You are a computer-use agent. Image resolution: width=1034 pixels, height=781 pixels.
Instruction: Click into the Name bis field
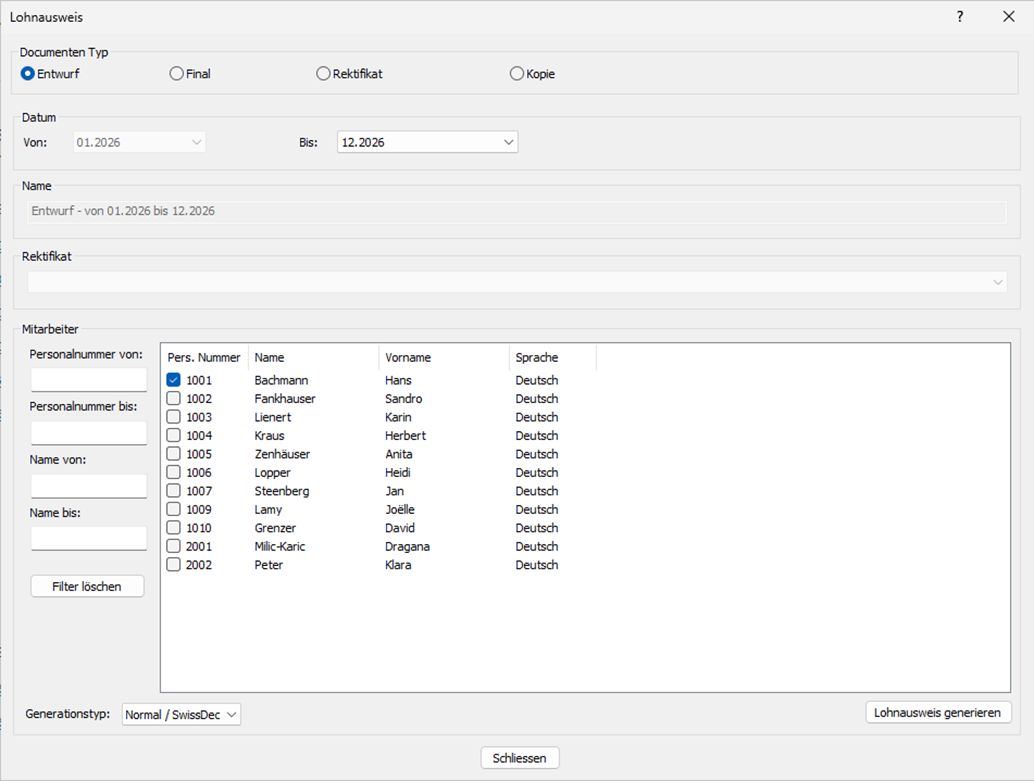point(89,539)
